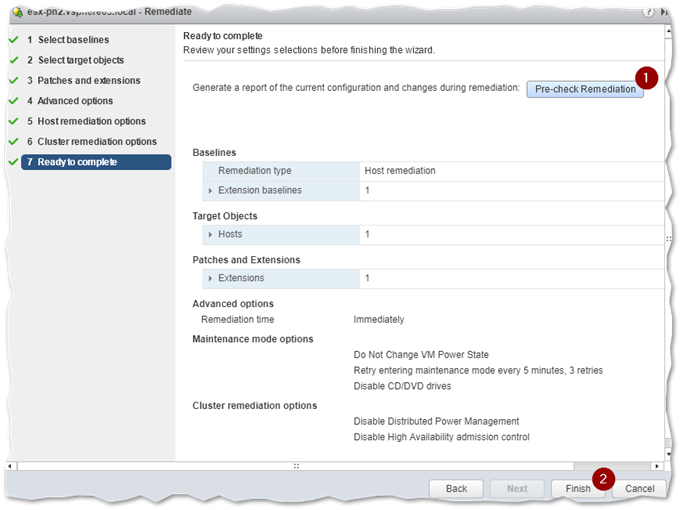680x510 pixels.
Task: Click Do Not Change VM Power State text
Action: coord(421,355)
